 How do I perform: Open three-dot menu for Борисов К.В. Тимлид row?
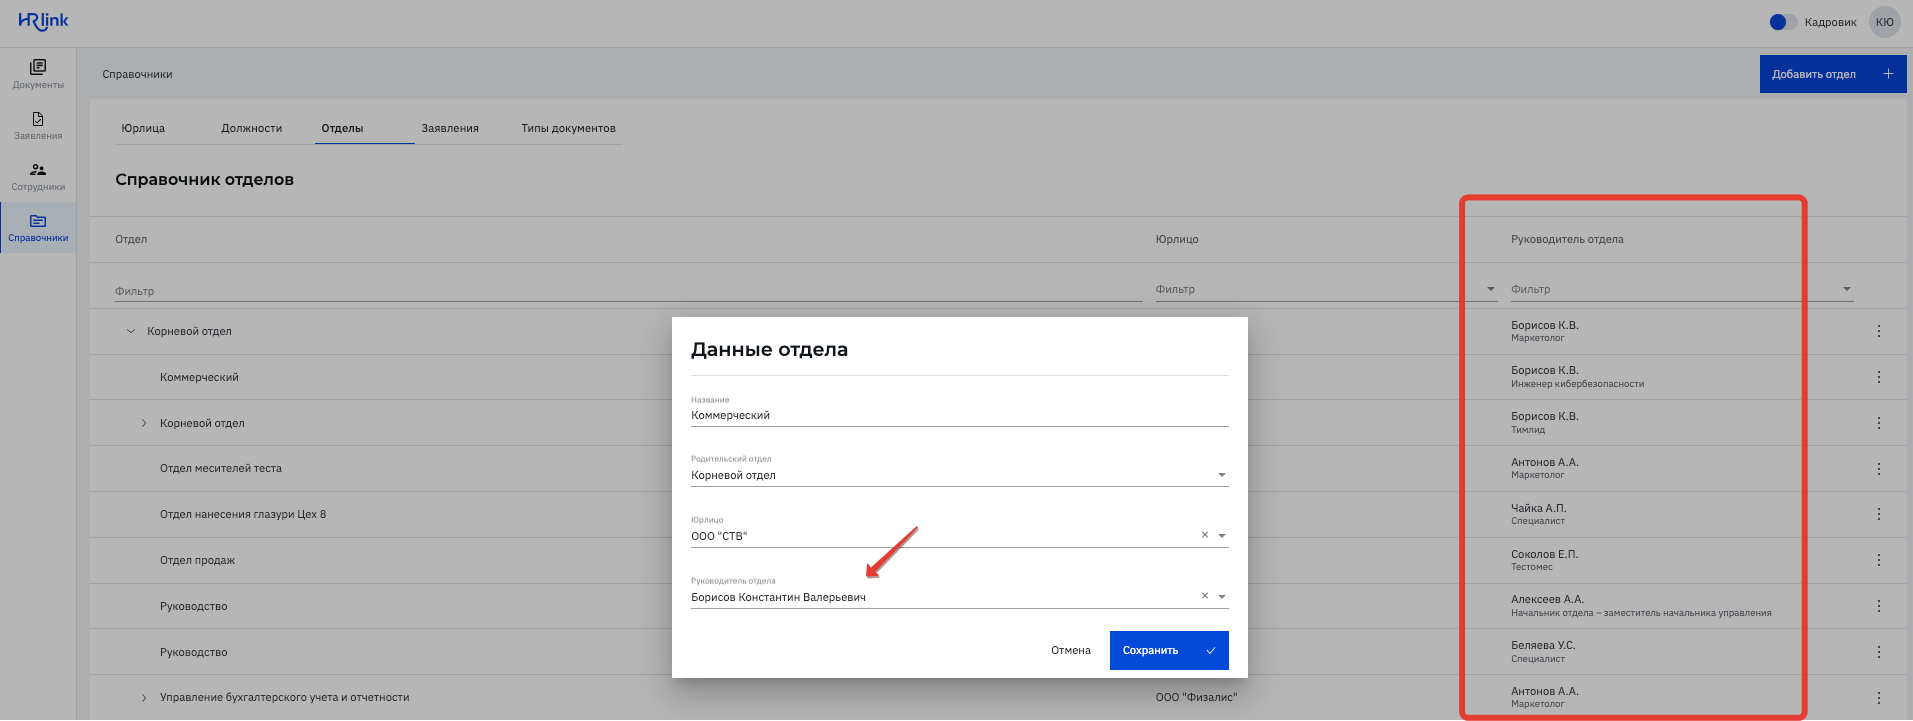(1879, 423)
